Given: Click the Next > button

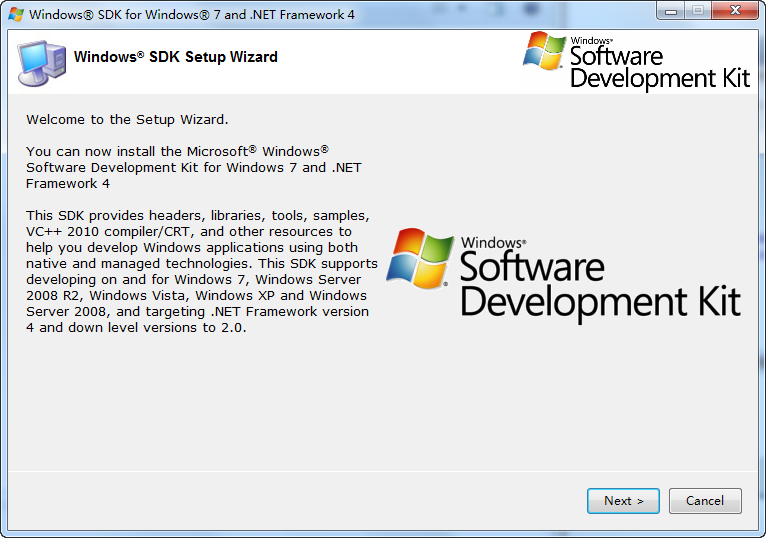Looking at the screenshot, I should pyautogui.click(x=623, y=501).
